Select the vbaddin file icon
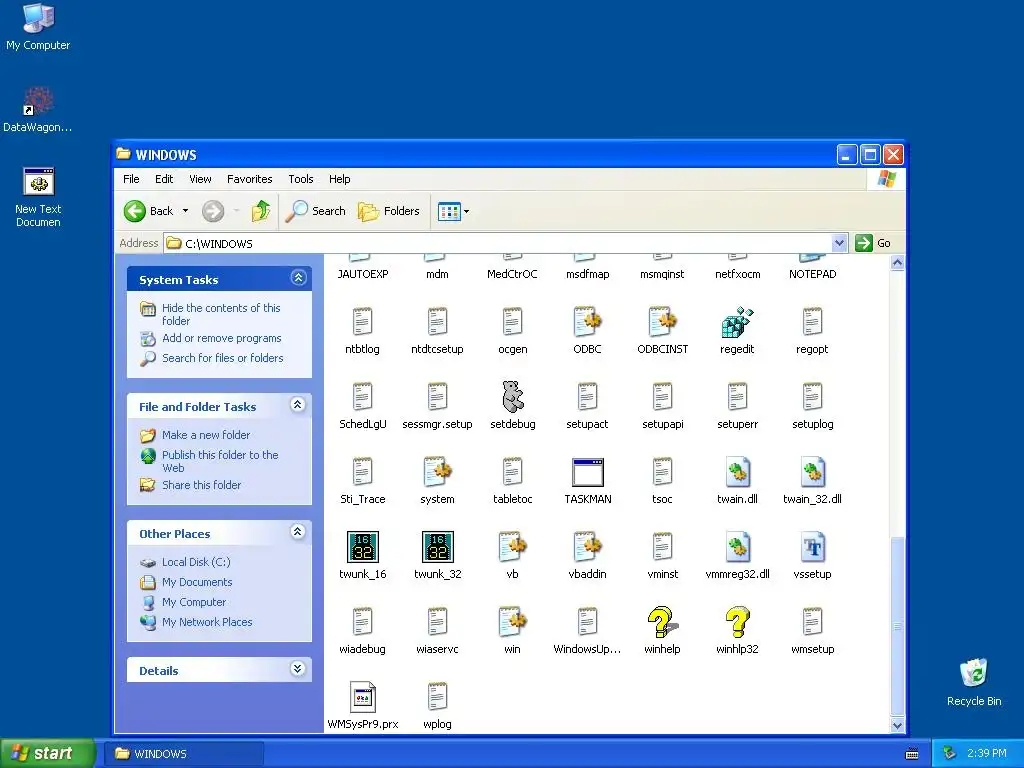1024x768 pixels. (x=587, y=547)
